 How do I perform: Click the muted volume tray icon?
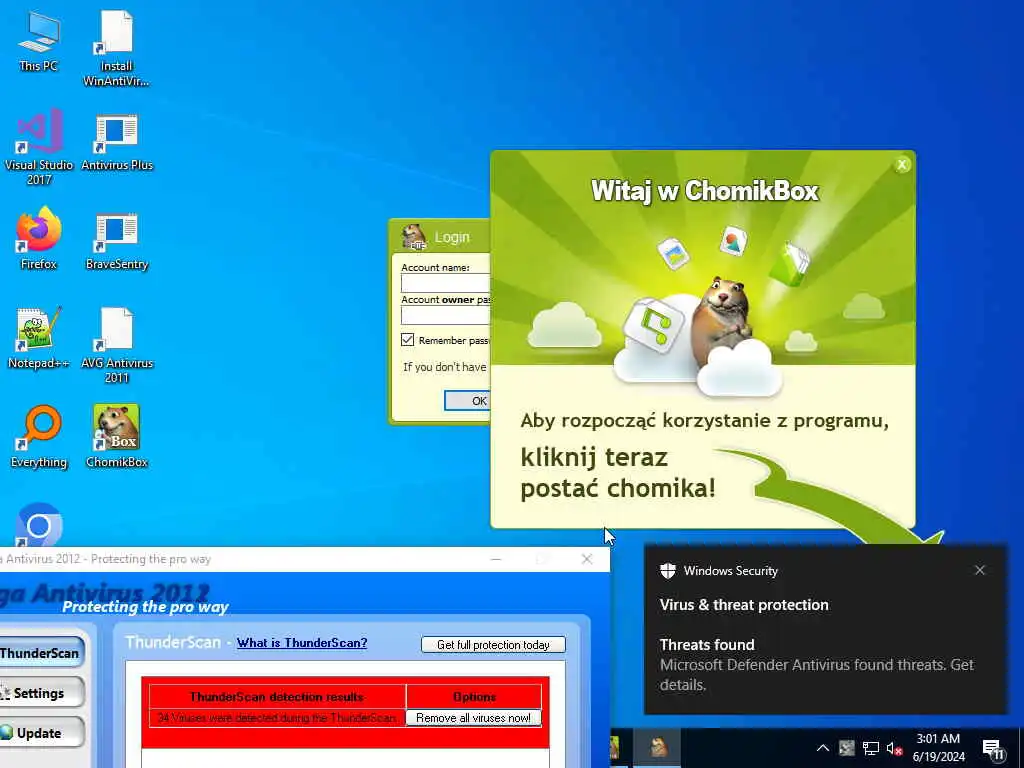(x=894, y=748)
